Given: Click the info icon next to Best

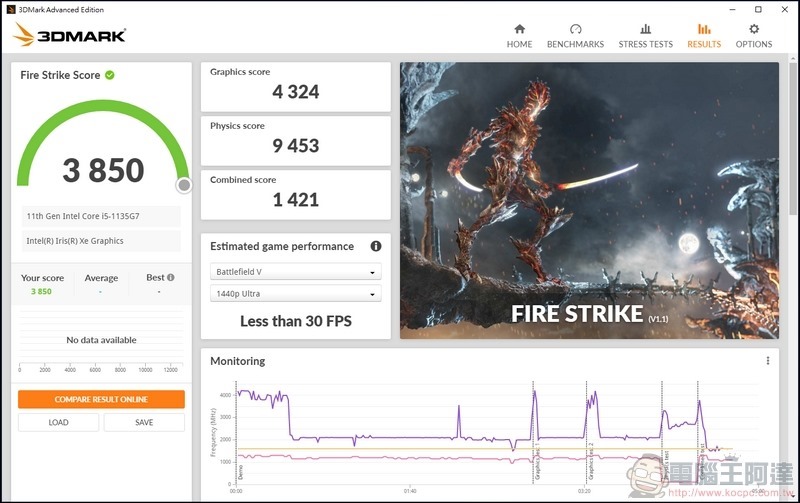Looking at the screenshot, I should pyautogui.click(x=171, y=278).
